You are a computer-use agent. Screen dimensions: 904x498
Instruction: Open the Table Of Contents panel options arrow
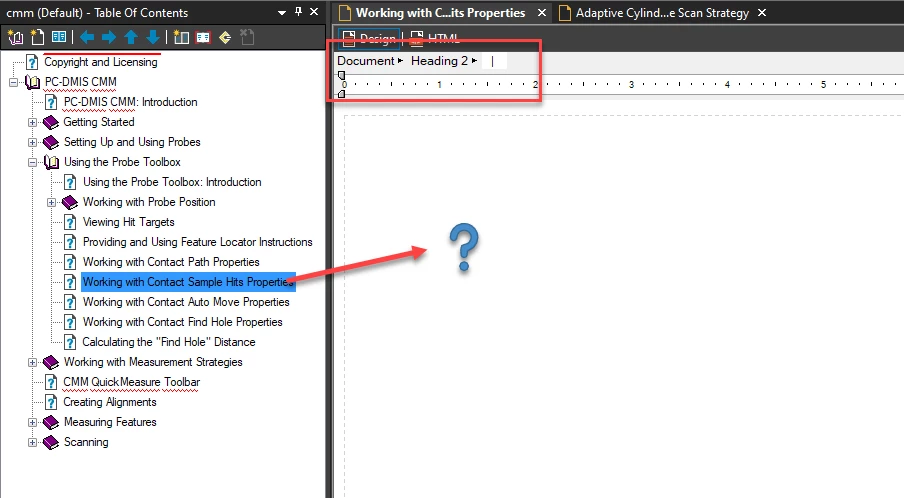click(282, 13)
